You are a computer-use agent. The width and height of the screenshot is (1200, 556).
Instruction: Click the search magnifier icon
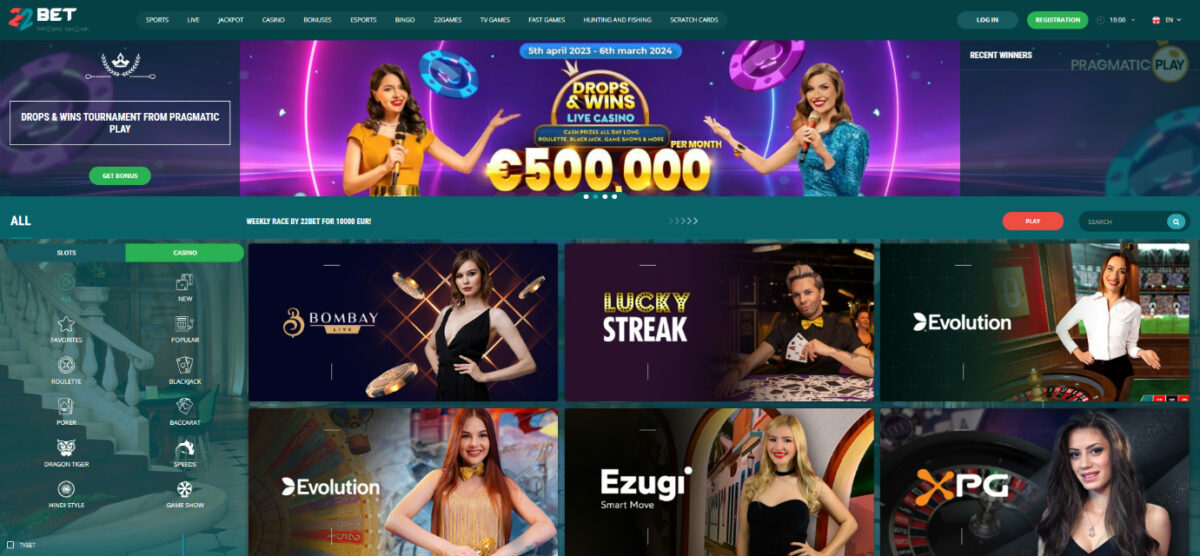click(x=1176, y=222)
